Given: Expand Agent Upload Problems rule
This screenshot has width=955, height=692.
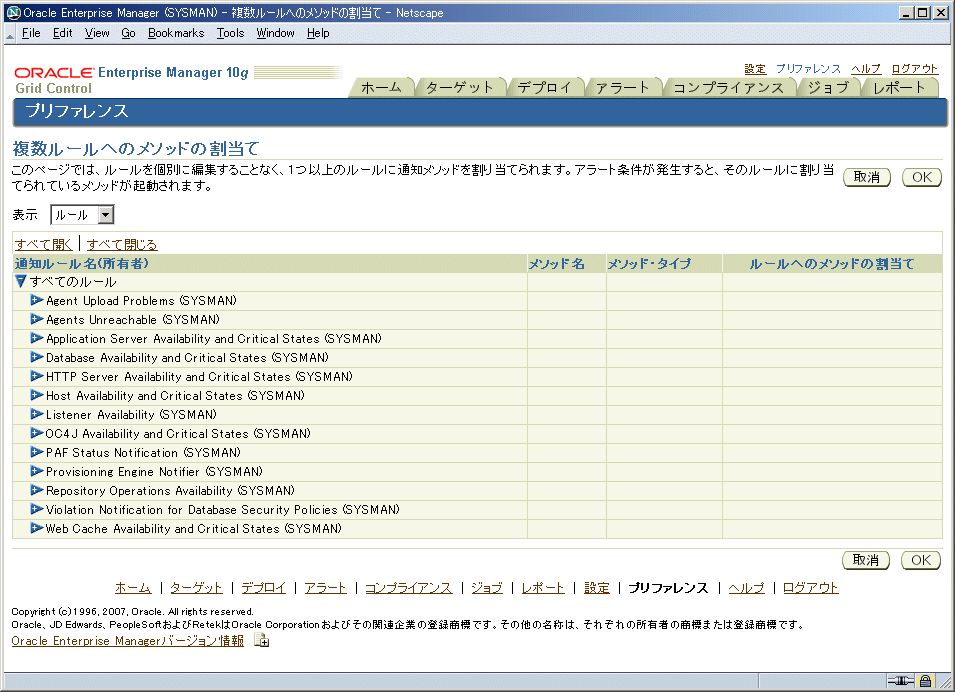Looking at the screenshot, I should click(x=37, y=300).
